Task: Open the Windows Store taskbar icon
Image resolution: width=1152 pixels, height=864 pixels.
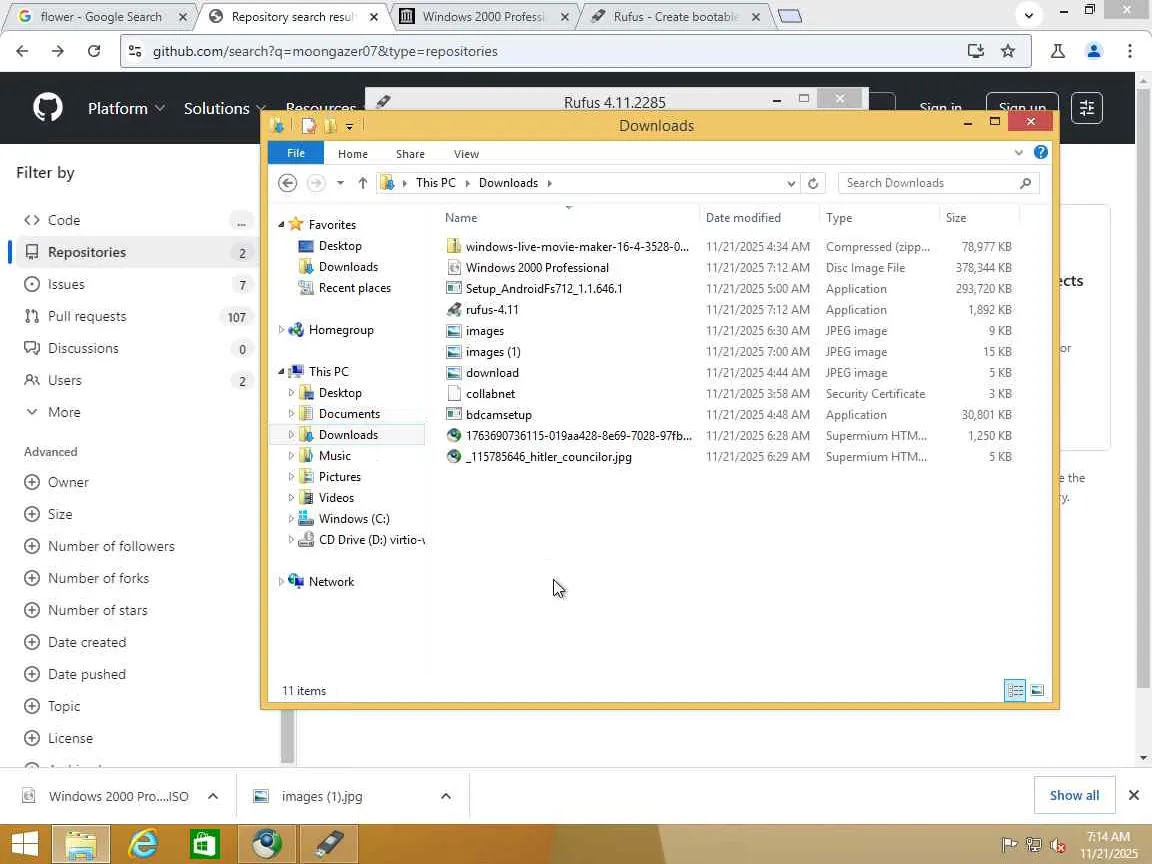Action: point(204,844)
